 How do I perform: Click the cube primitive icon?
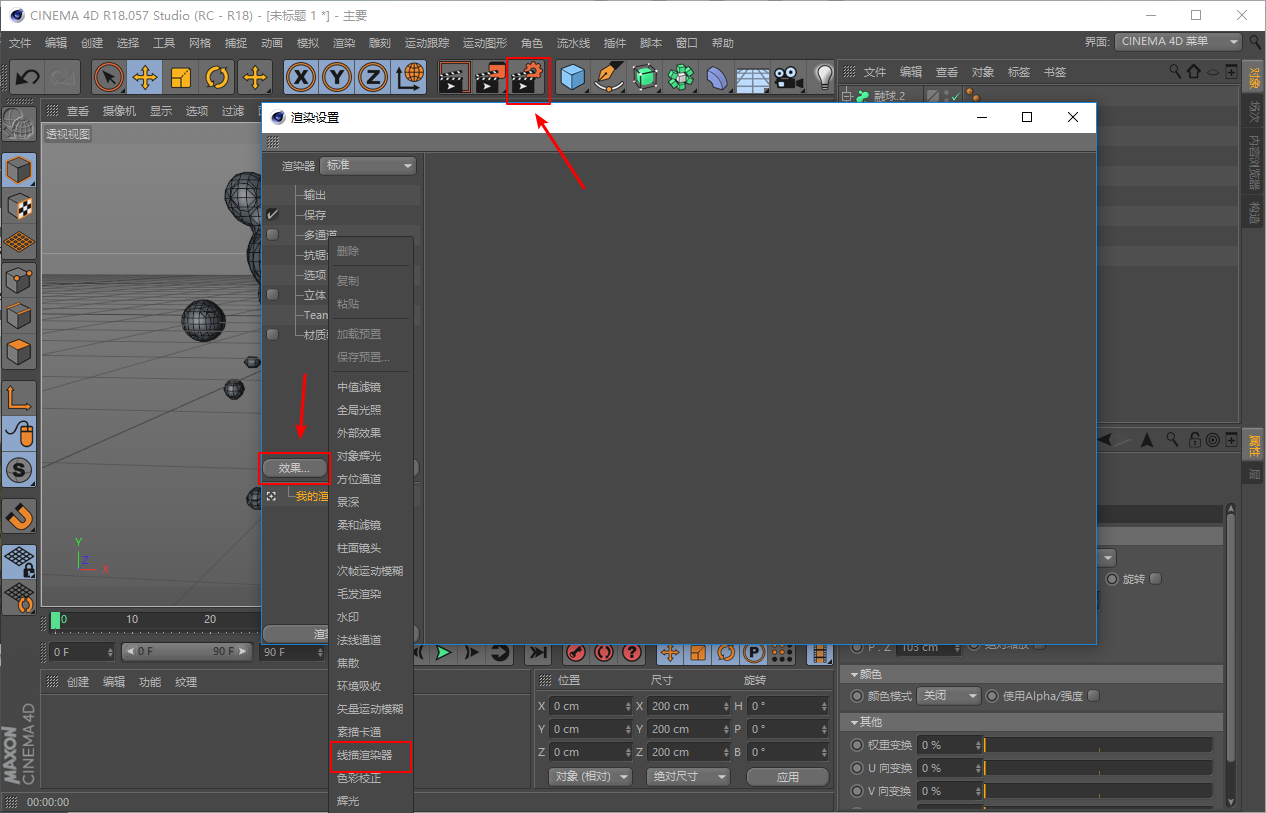tap(573, 77)
